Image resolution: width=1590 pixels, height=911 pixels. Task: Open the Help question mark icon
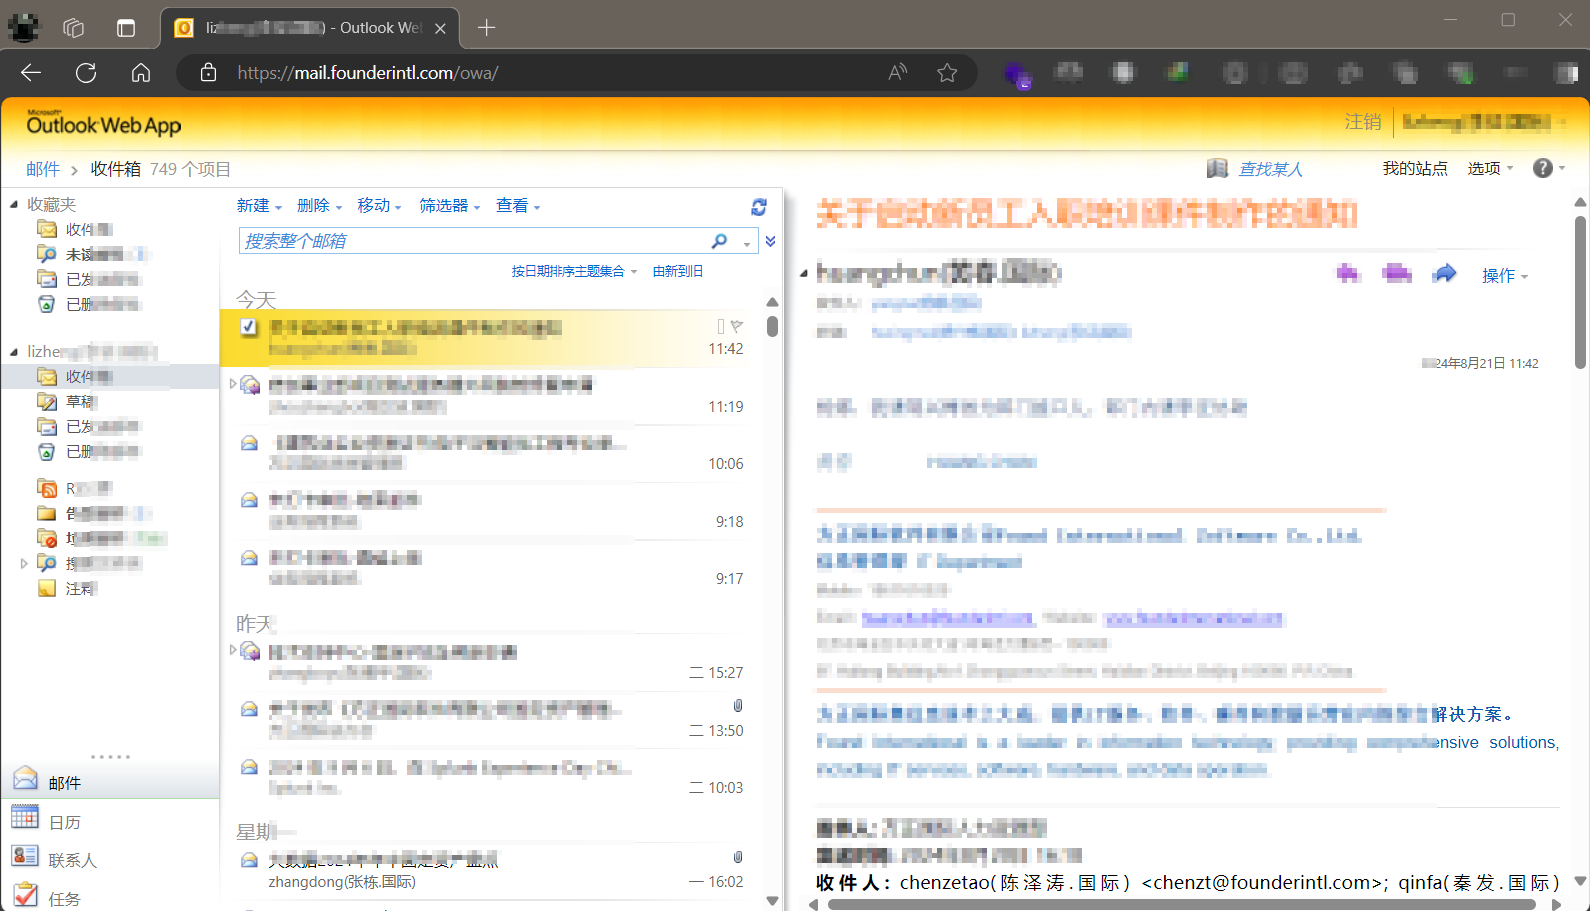(1543, 168)
